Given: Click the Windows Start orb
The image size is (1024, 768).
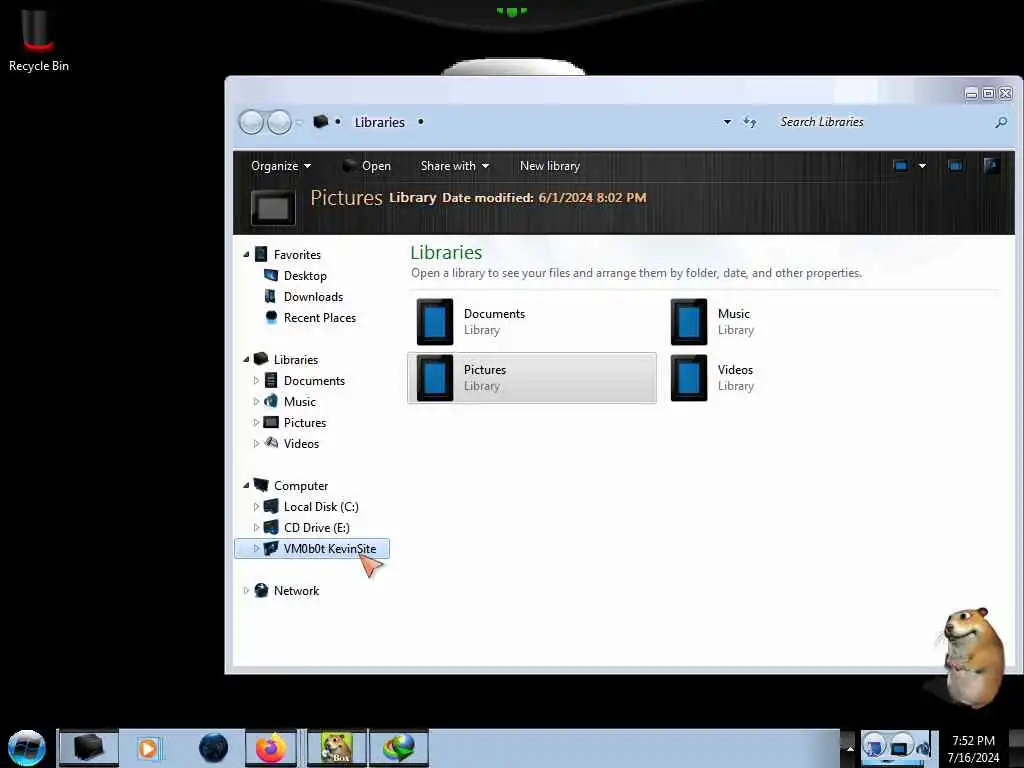Looking at the screenshot, I should pyautogui.click(x=27, y=748).
